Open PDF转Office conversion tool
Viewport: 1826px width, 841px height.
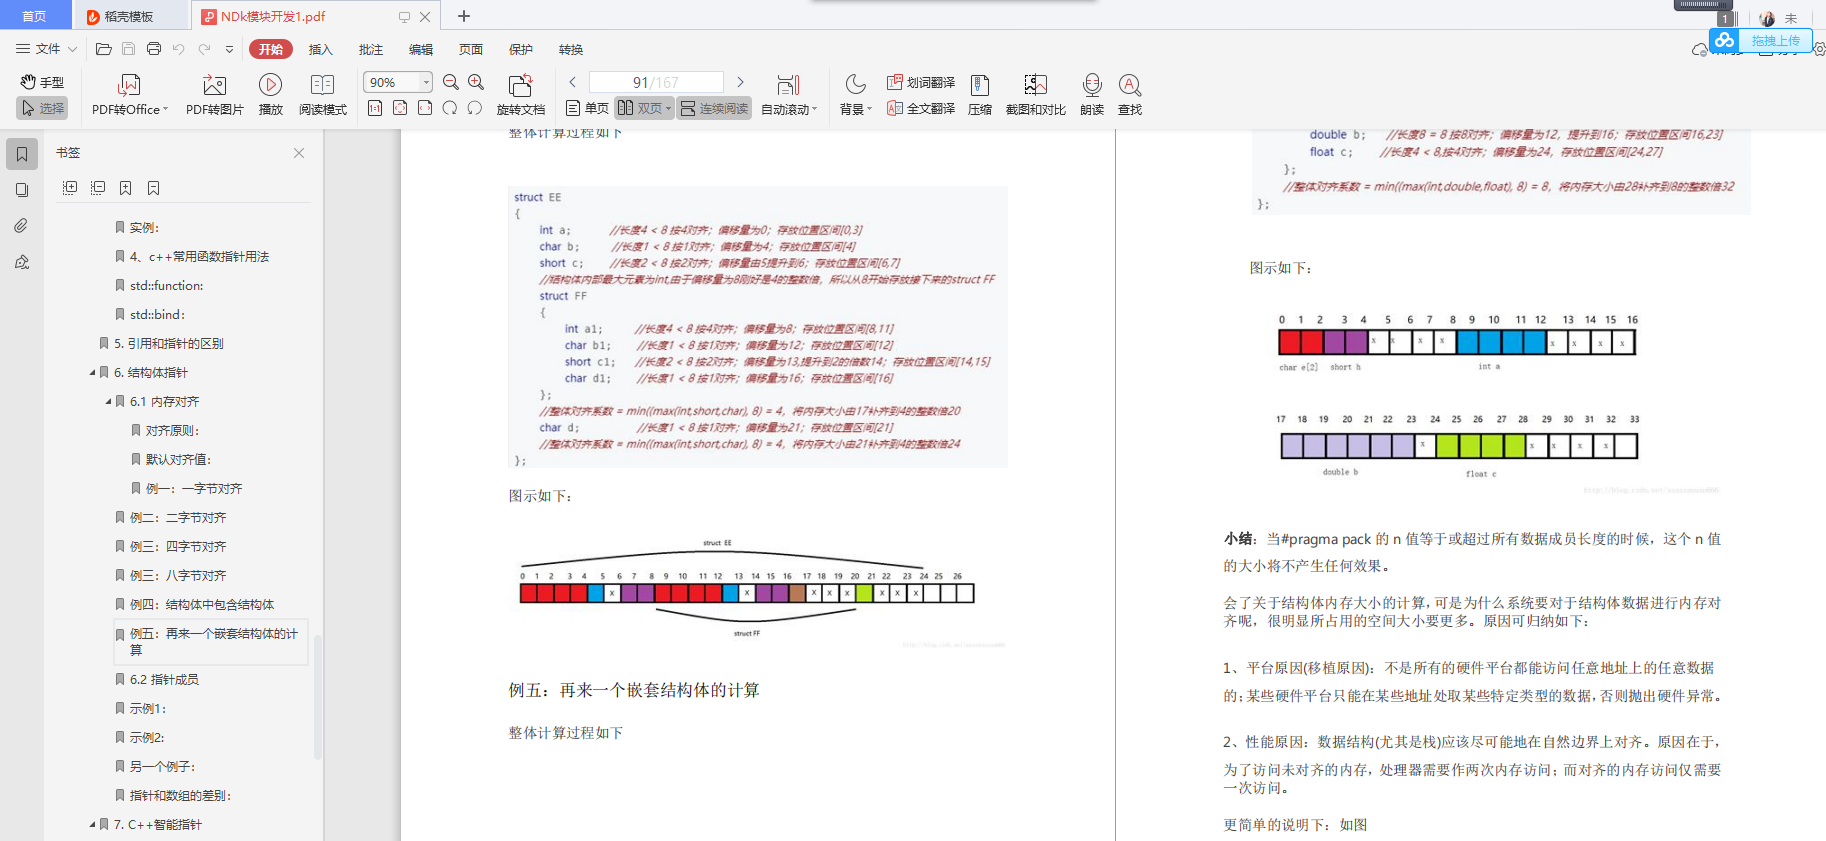(x=129, y=95)
